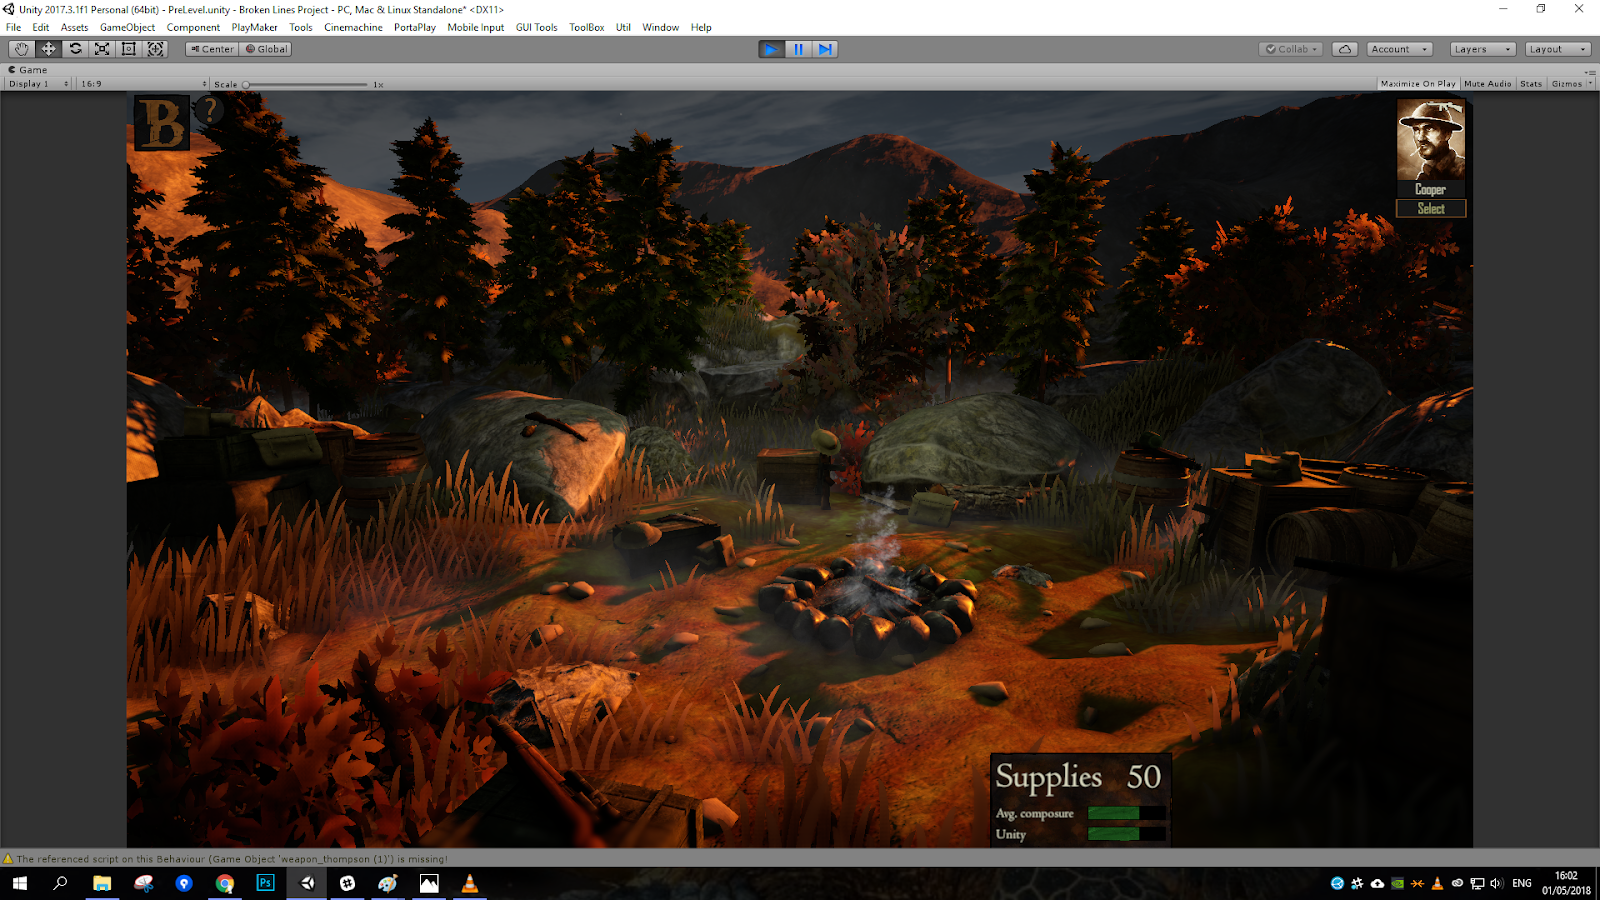Open the Windows Start menu
Screen dimensions: 1600x900
20,883
